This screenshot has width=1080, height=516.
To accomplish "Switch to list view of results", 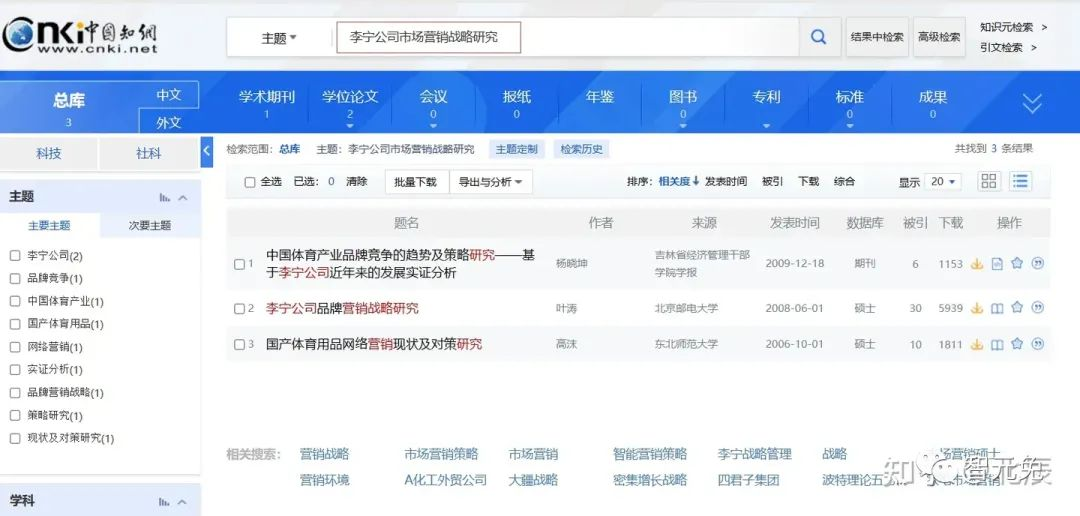I will point(1020,181).
